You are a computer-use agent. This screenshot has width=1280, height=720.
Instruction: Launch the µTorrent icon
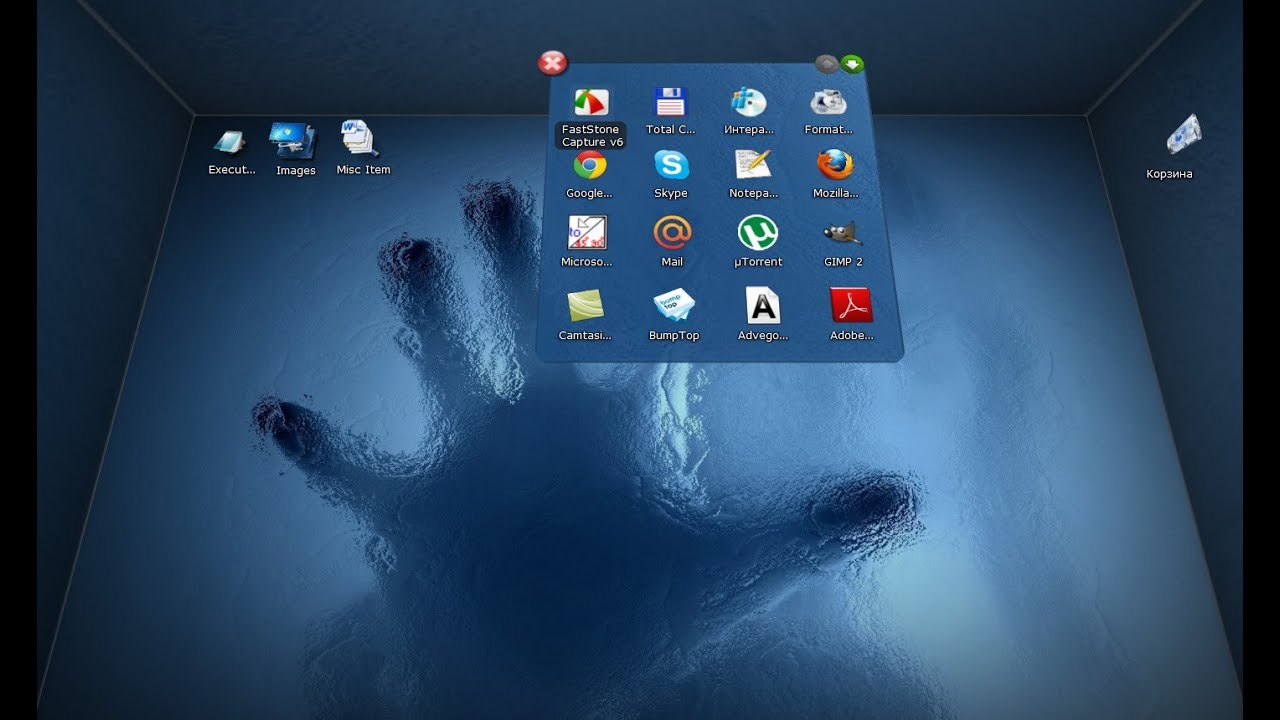pos(758,233)
